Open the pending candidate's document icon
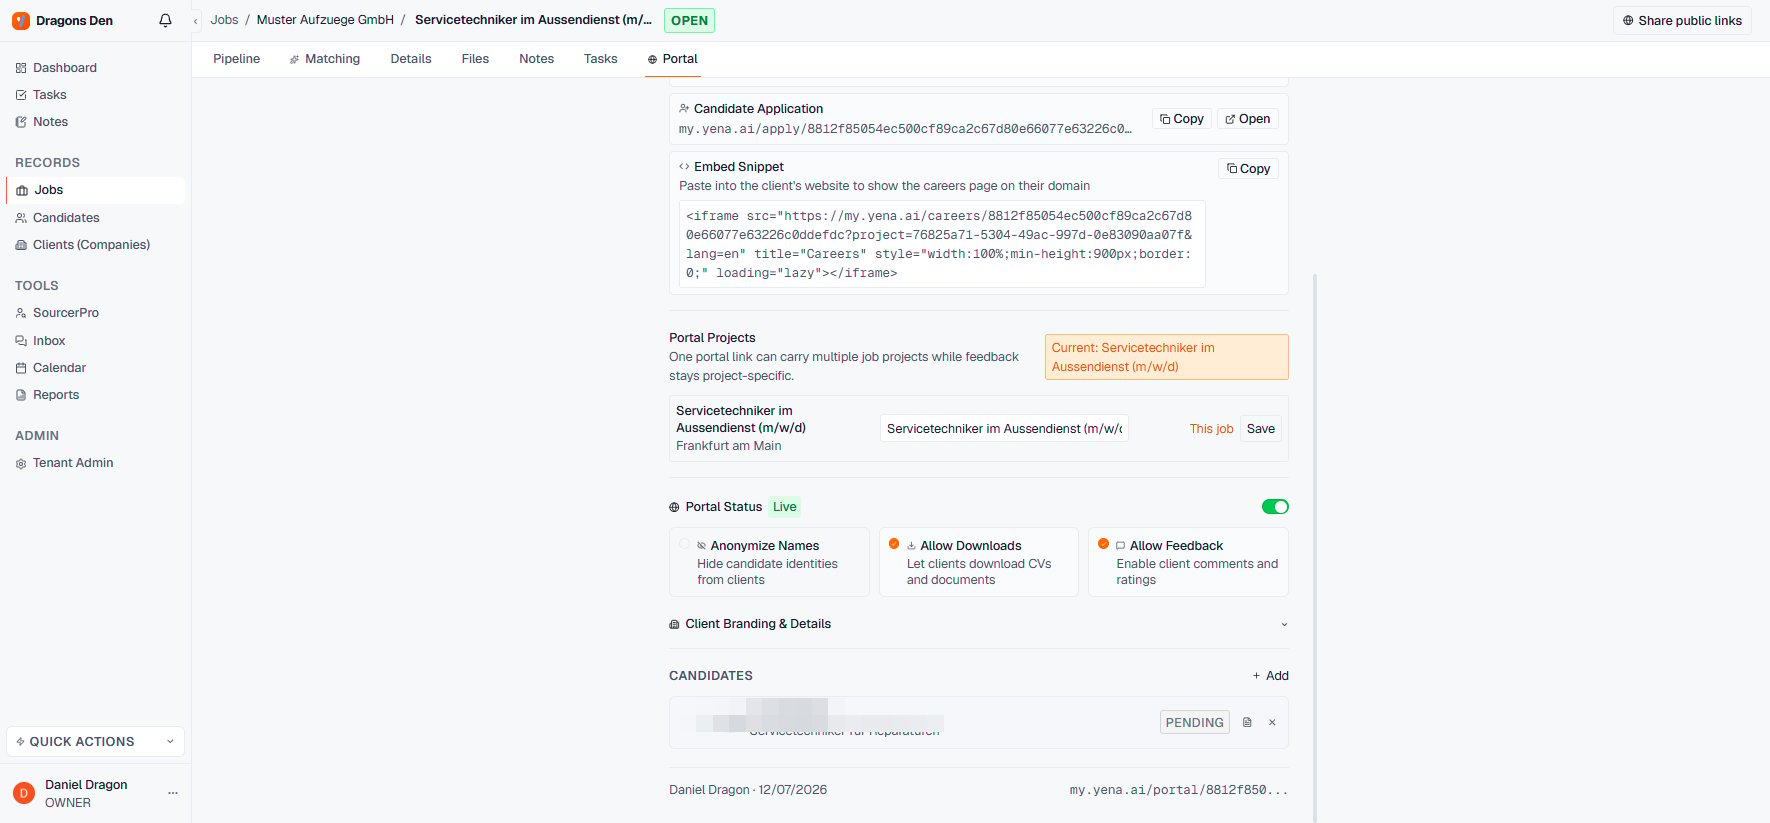The image size is (1770, 823). click(x=1247, y=722)
